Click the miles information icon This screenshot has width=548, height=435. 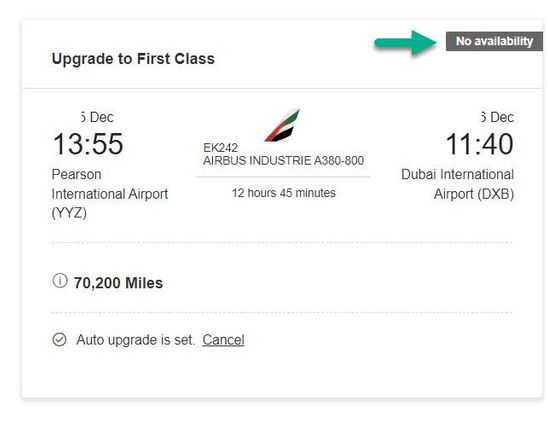(60, 281)
